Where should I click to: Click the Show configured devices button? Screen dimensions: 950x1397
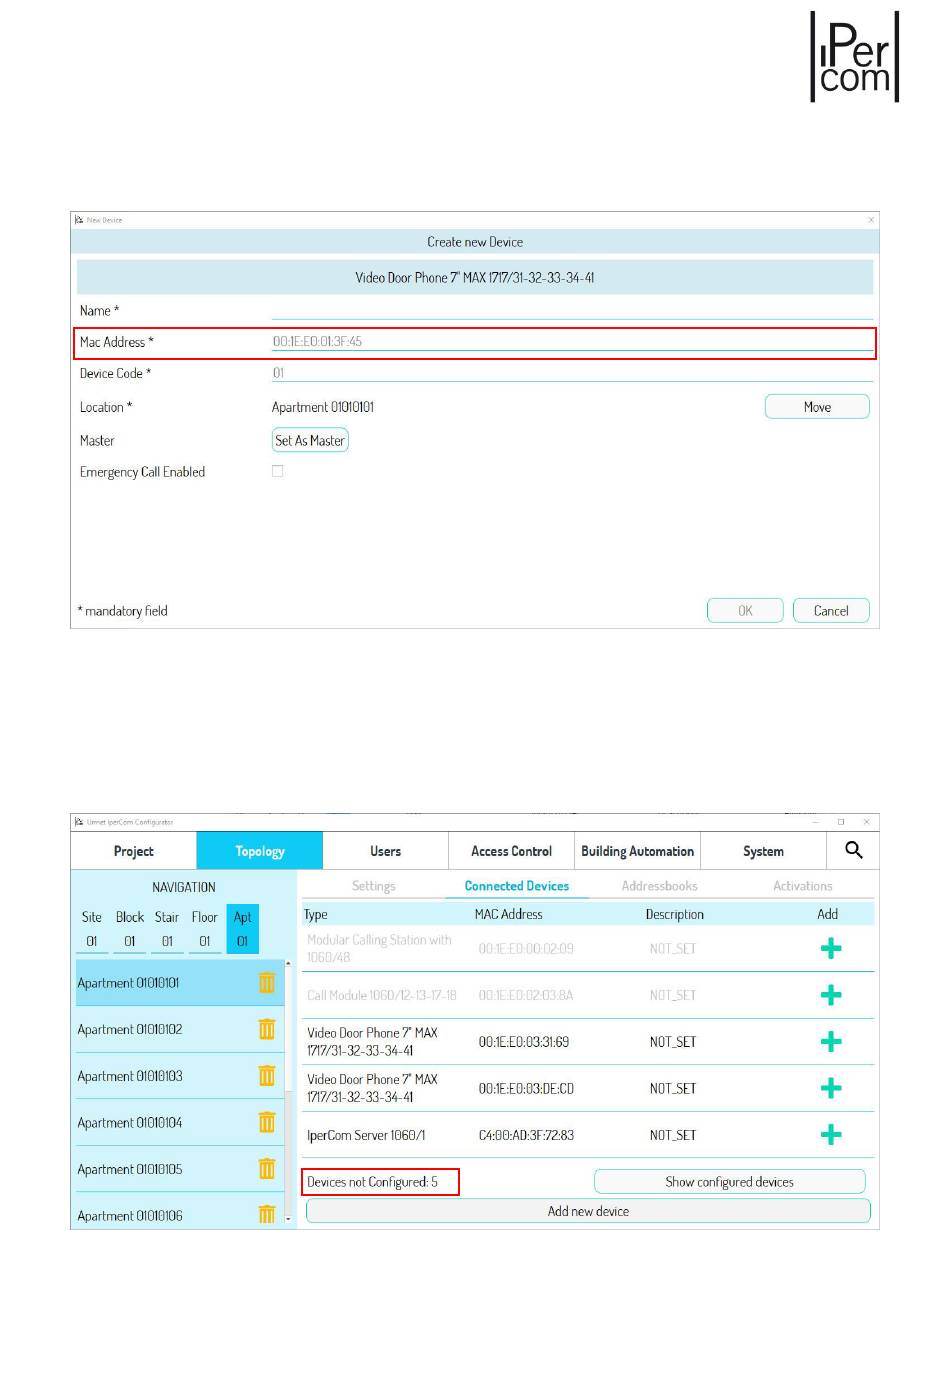click(x=729, y=1182)
